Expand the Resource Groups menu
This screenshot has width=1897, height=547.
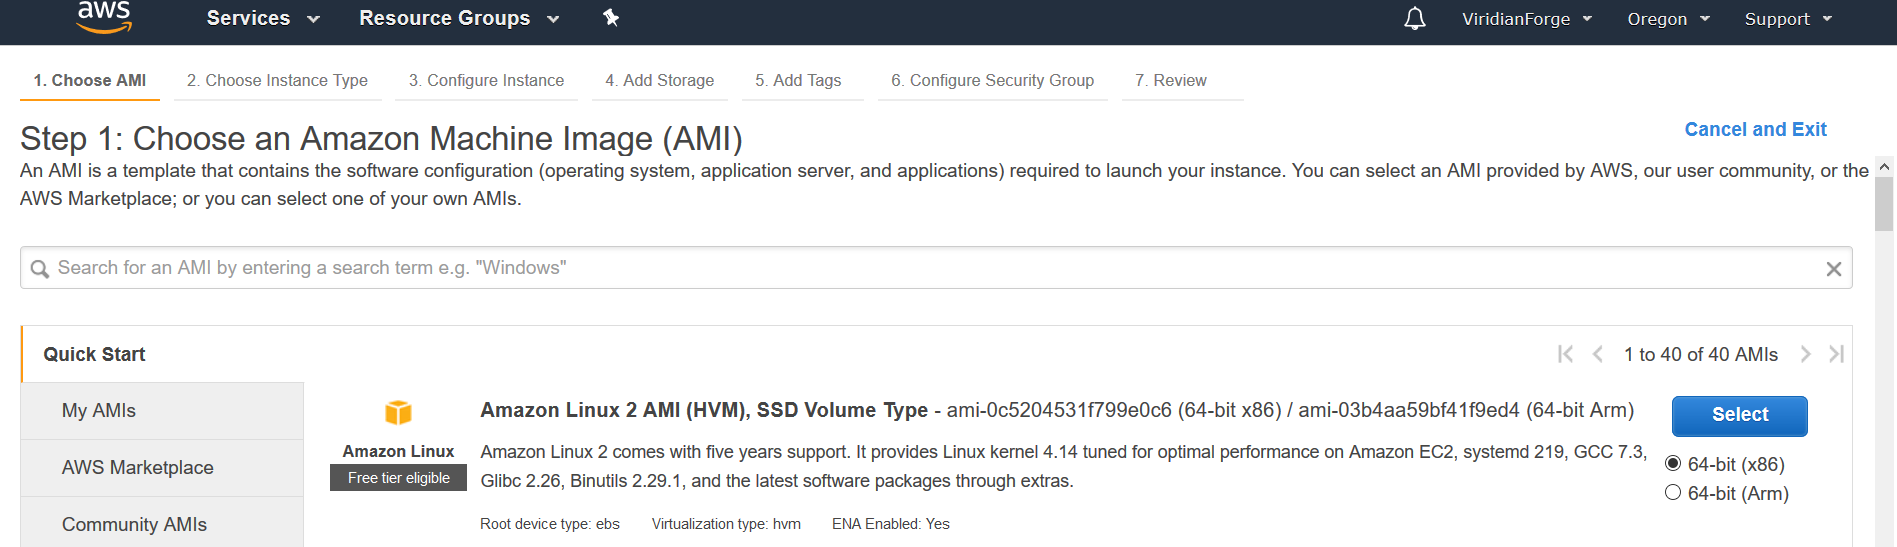point(459,18)
